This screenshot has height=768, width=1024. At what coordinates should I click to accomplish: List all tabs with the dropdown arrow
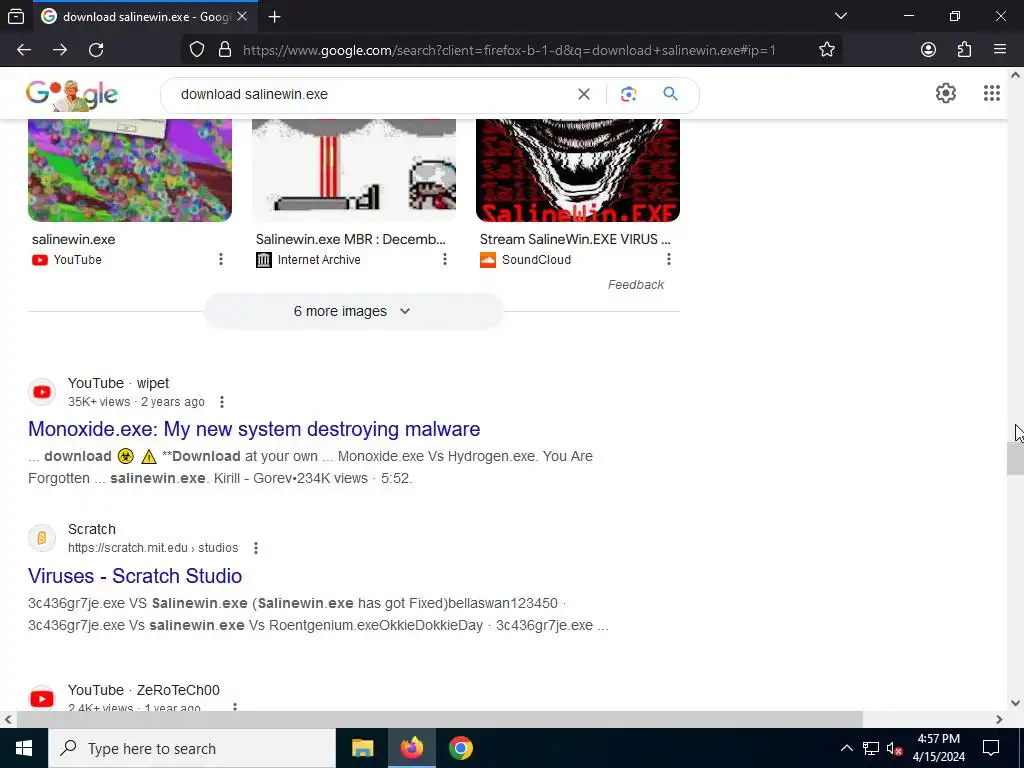point(840,16)
